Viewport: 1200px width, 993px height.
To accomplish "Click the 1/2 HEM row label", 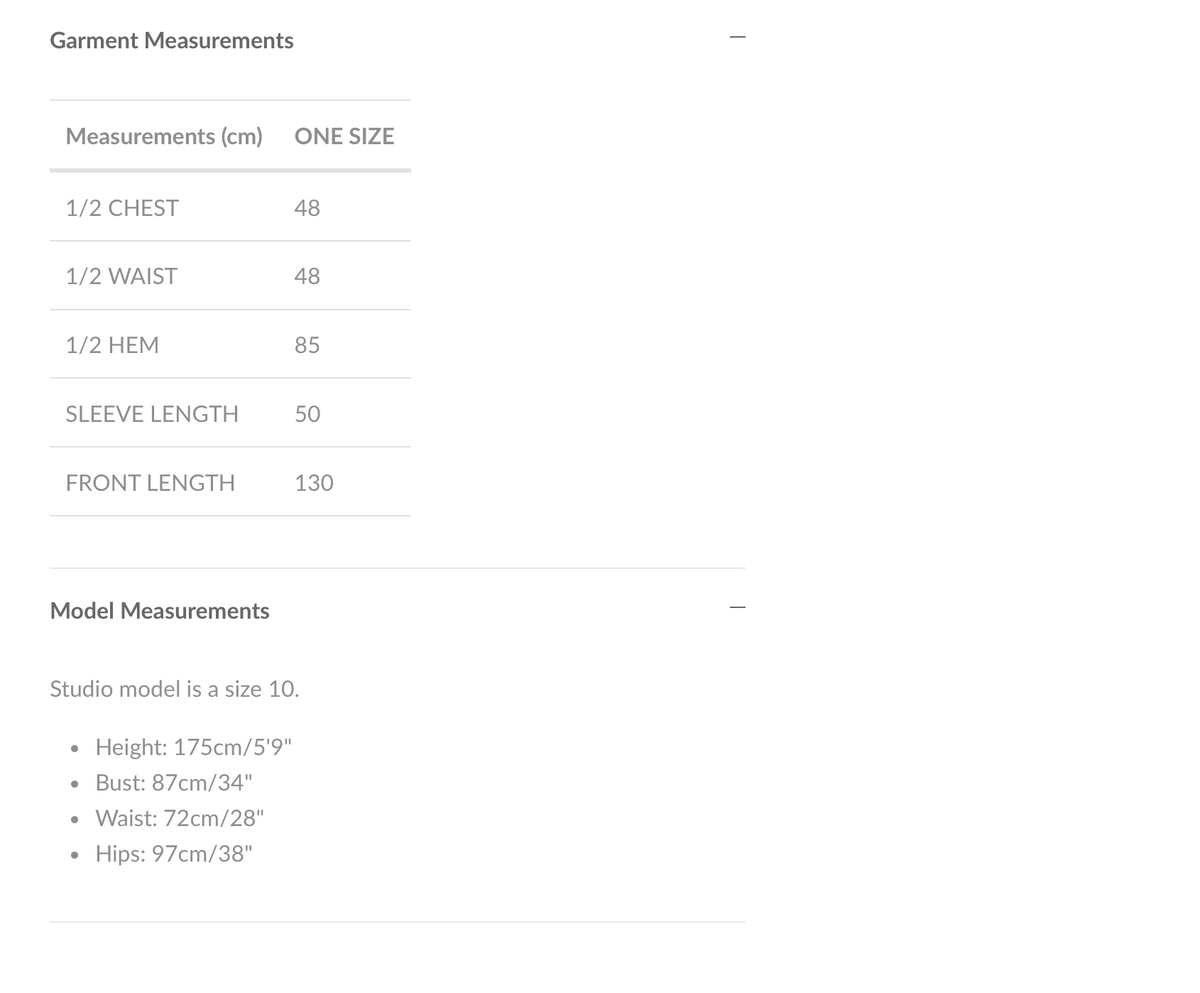I will [x=112, y=345].
